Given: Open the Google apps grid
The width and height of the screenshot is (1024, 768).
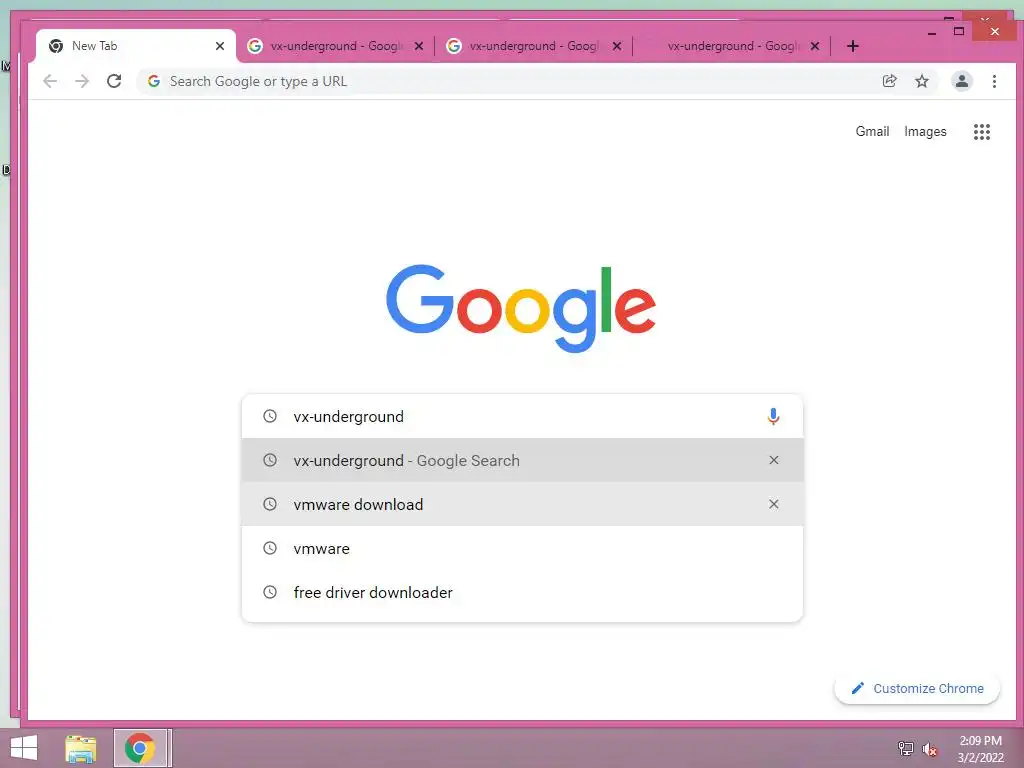Looking at the screenshot, I should pos(982,132).
